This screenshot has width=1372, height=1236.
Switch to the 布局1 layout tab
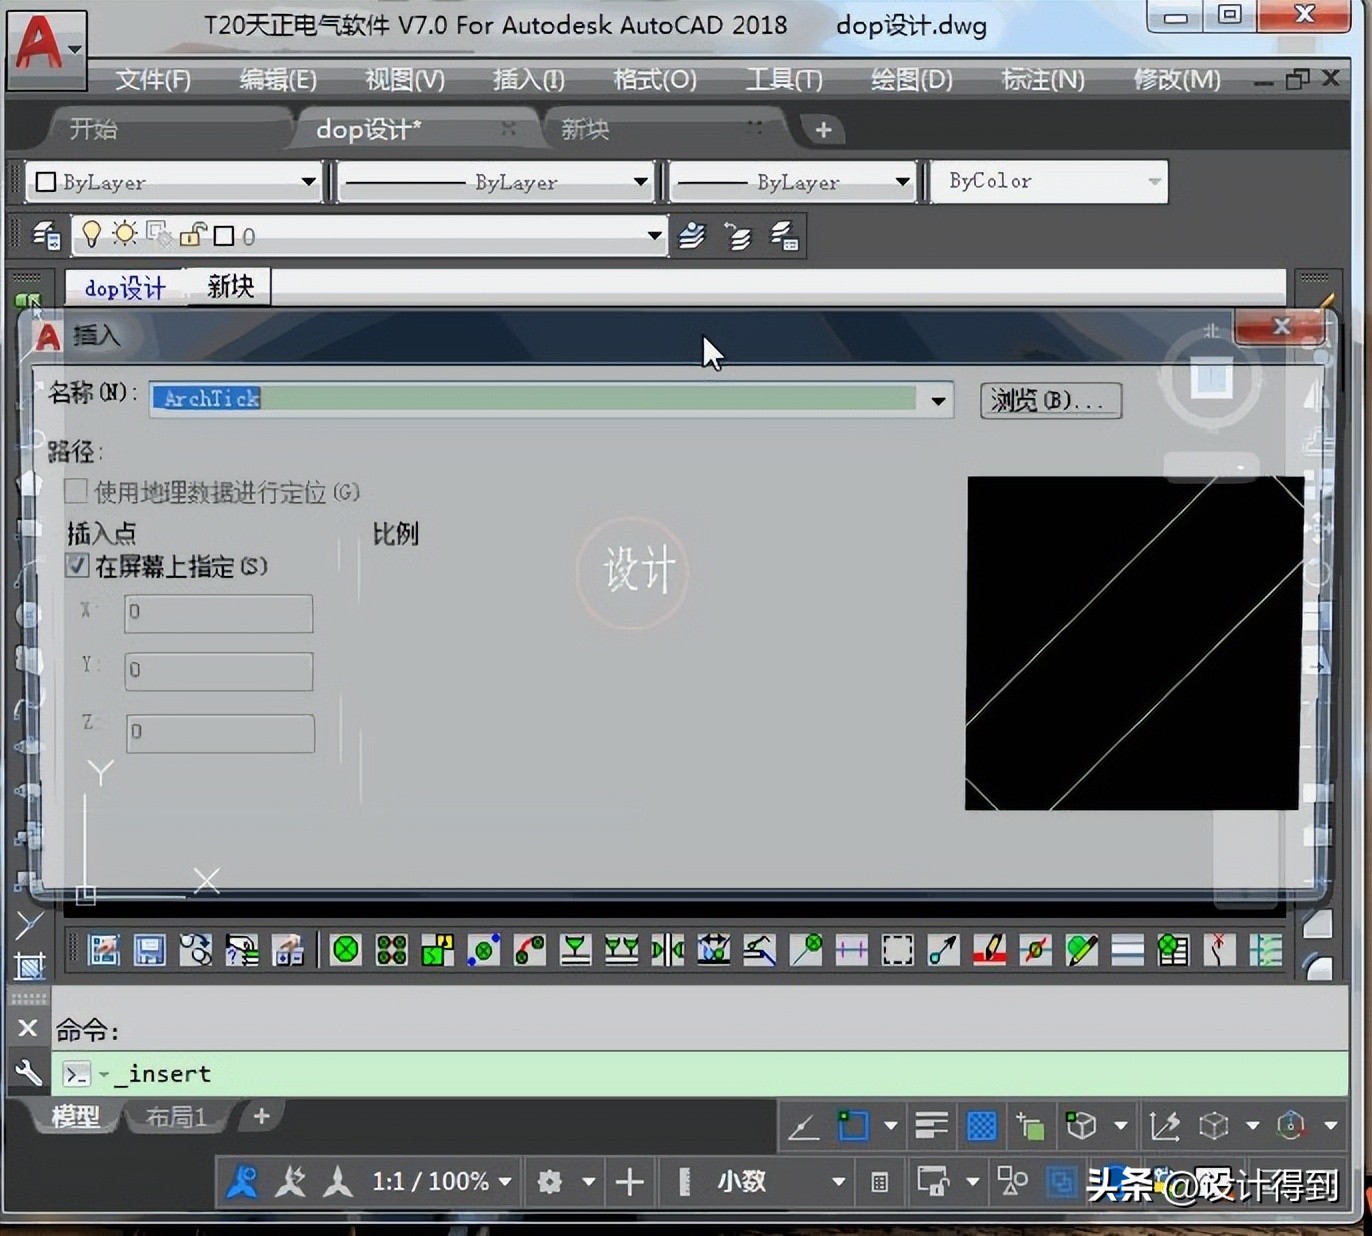(176, 1116)
